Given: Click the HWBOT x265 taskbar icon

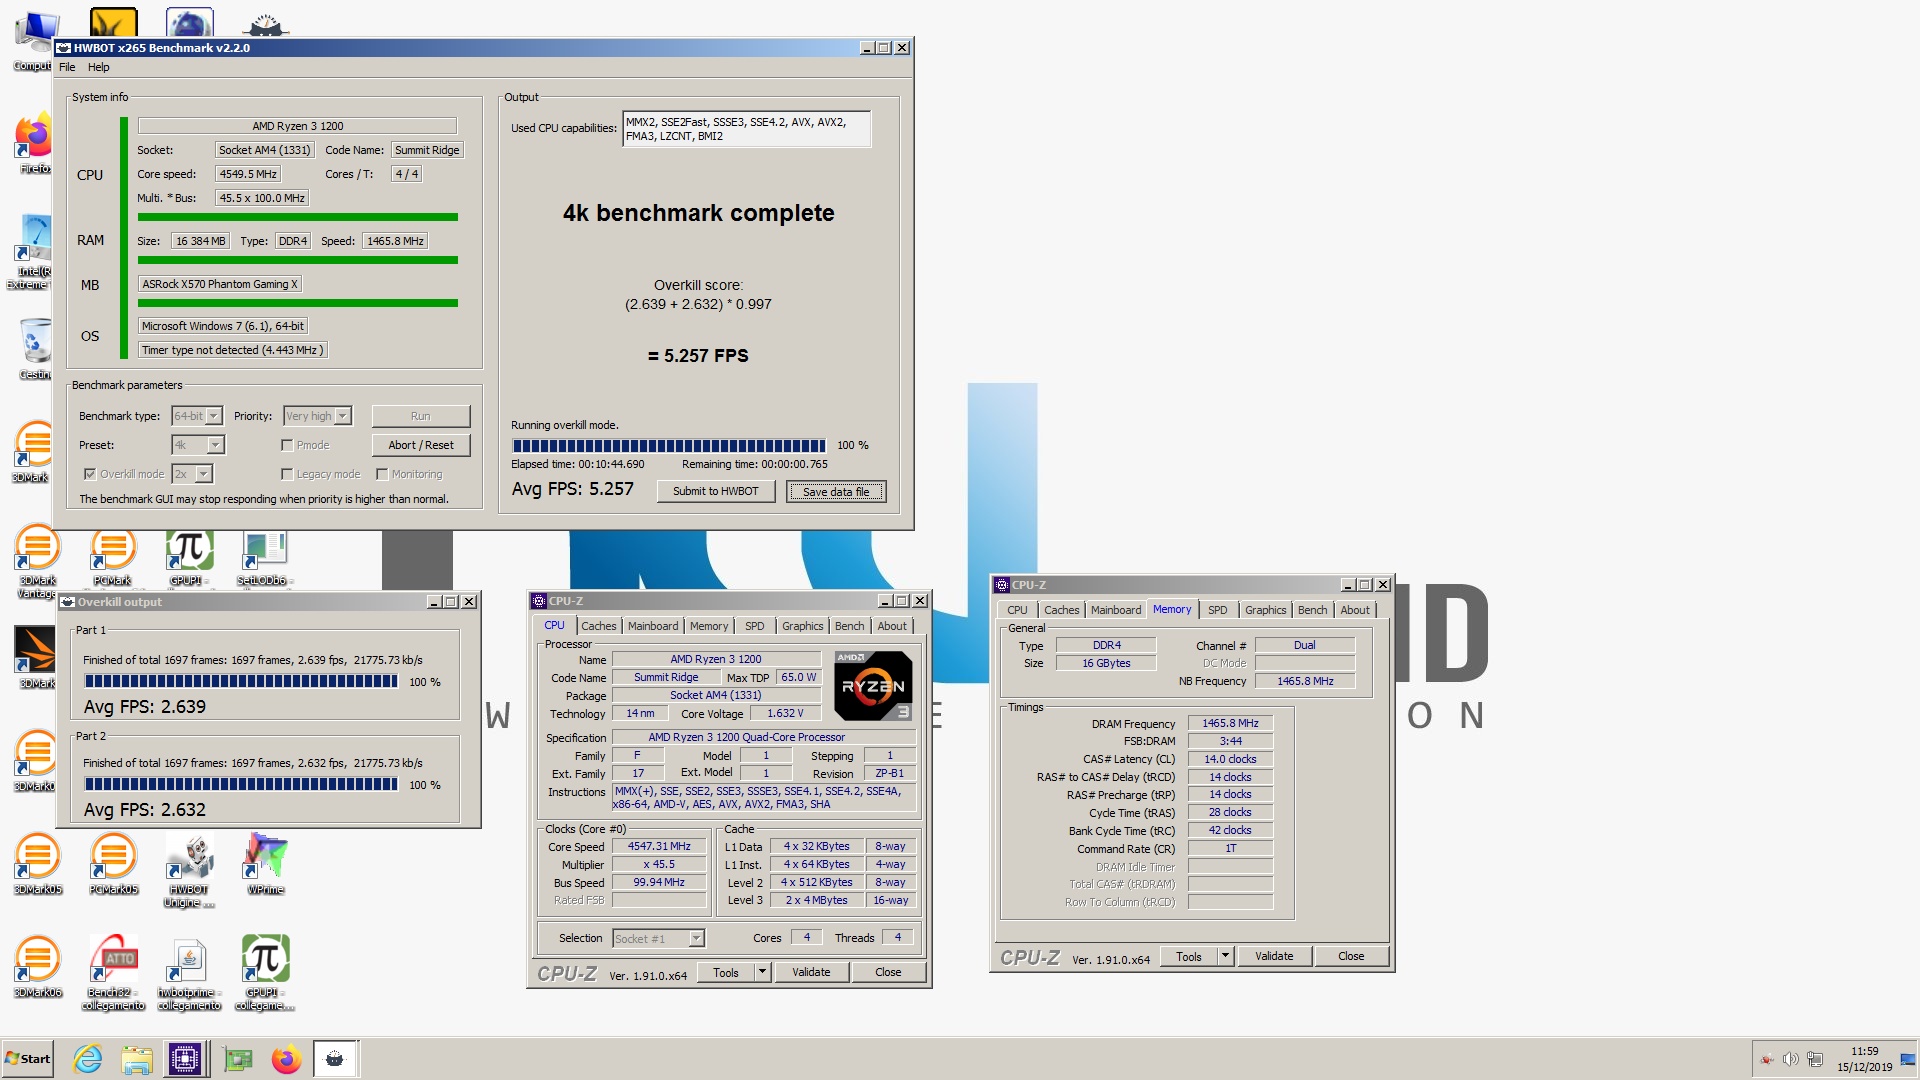Looking at the screenshot, I should [x=335, y=1059].
